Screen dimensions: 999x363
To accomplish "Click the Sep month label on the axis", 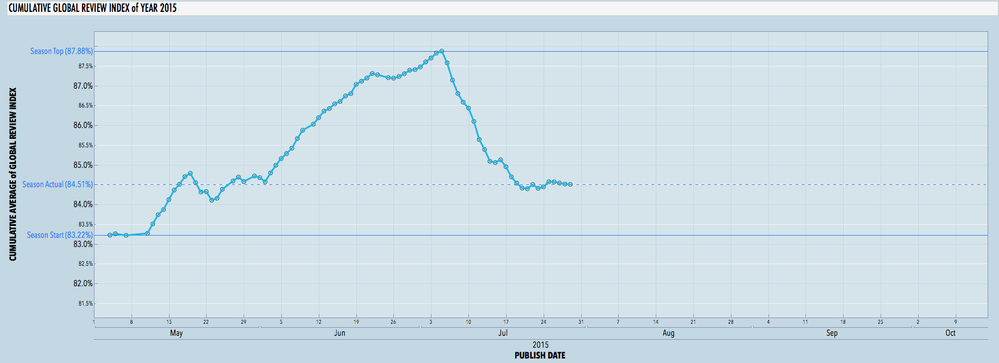I will [x=832, y=333].
